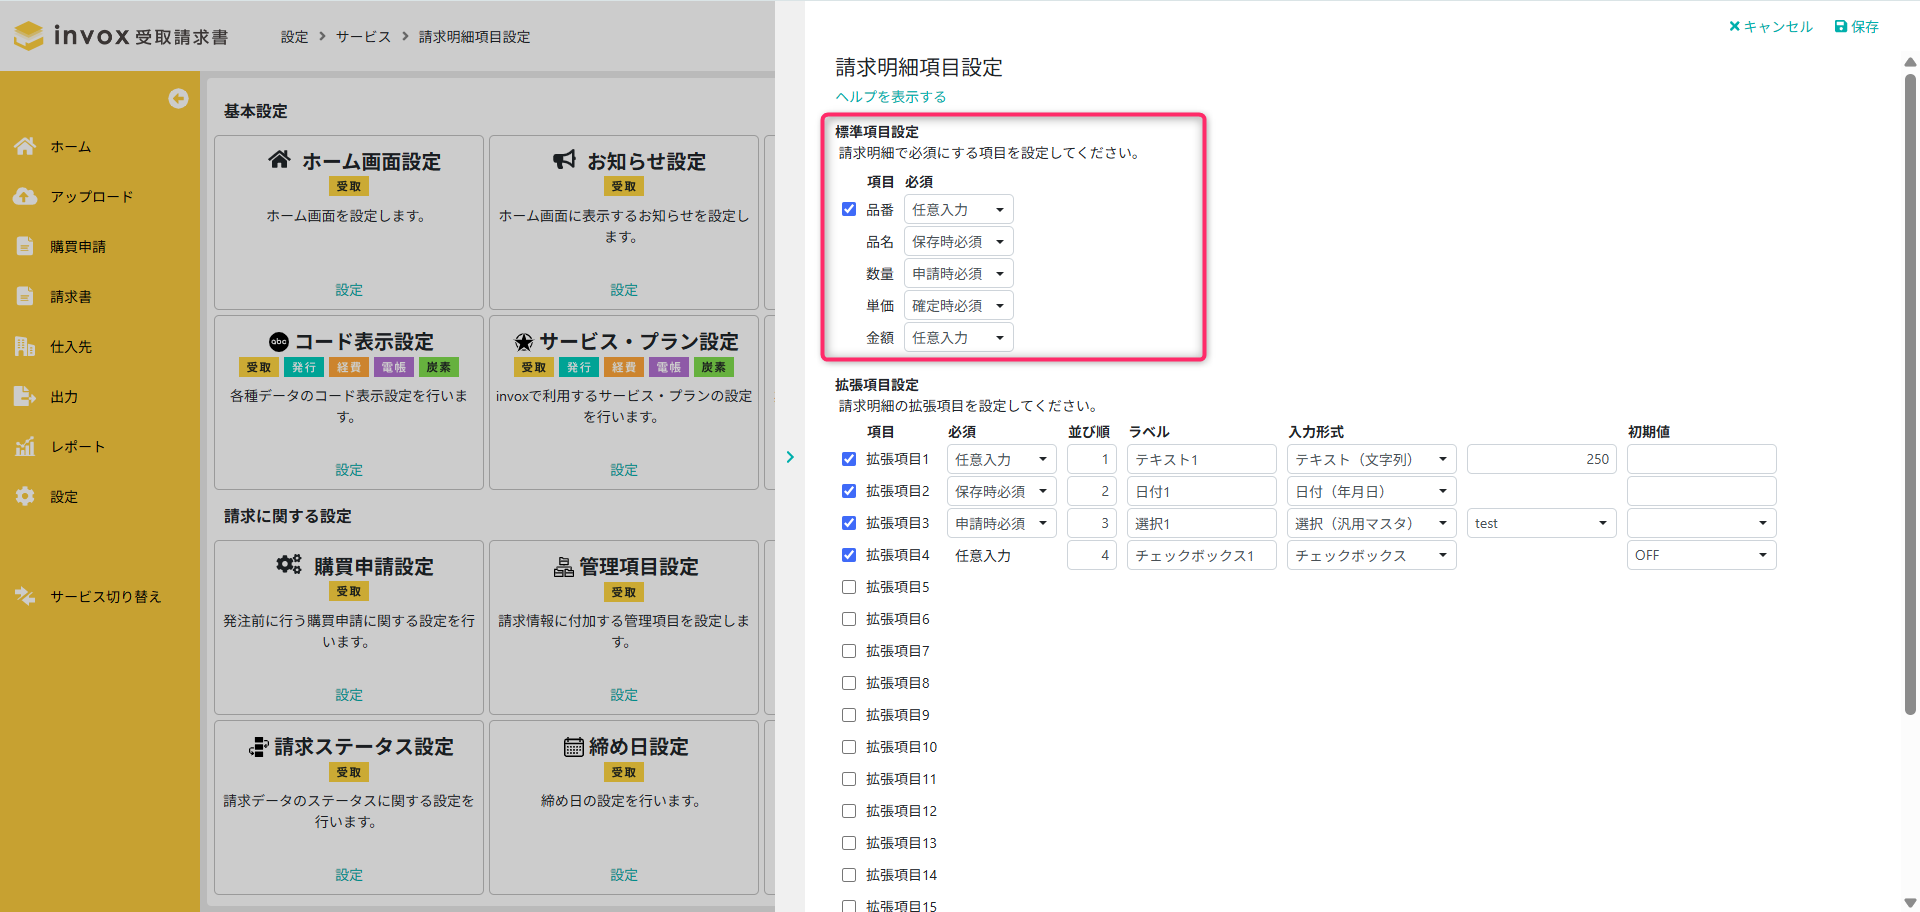The image size is (1920, 912).
Task: Open 購買申請 in the sidebar menu
Action: tap(78, 246)
